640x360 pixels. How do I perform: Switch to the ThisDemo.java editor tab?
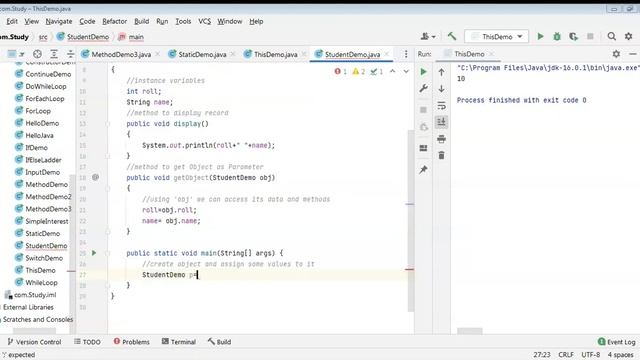(x=276, y=54)
